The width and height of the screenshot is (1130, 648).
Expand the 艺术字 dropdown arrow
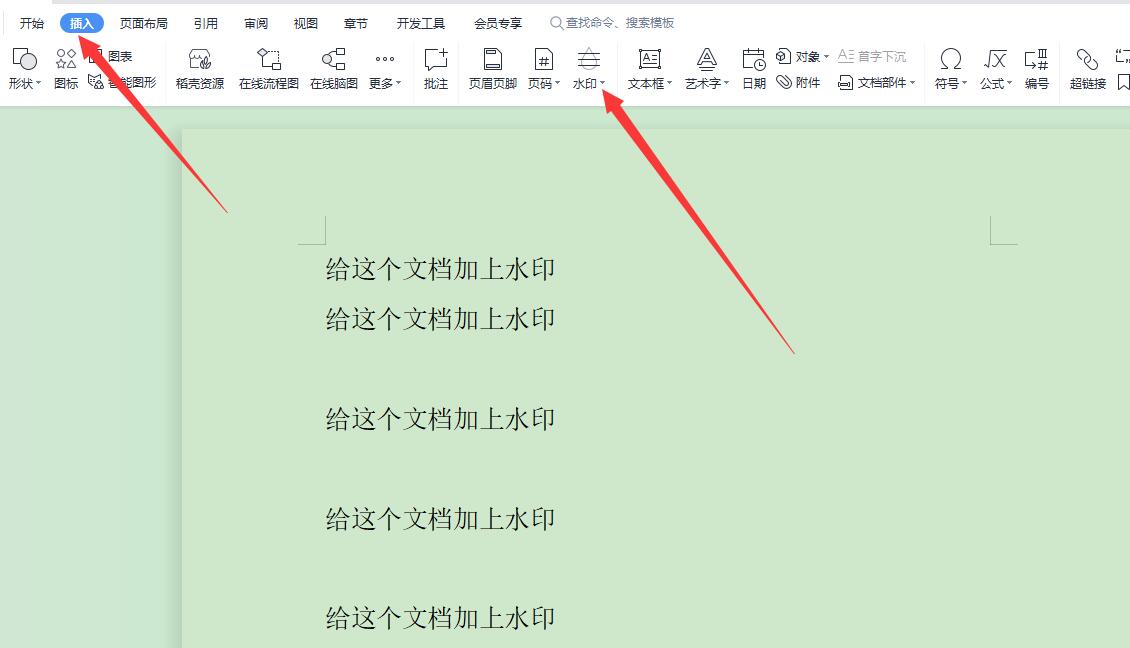pos(726,84)
